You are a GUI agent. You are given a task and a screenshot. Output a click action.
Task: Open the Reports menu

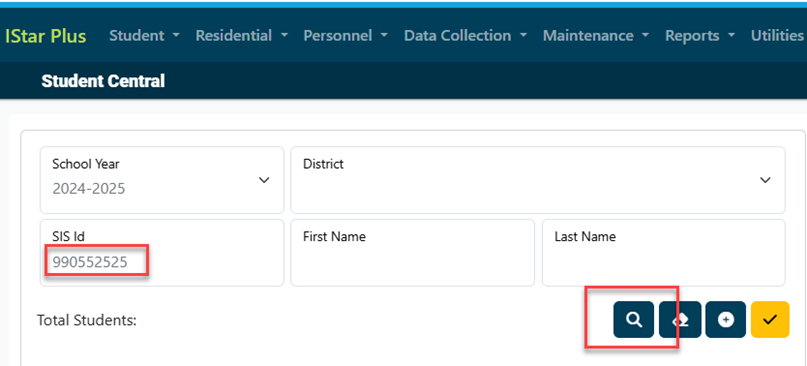pyautogui.click(x=700, y=36)
